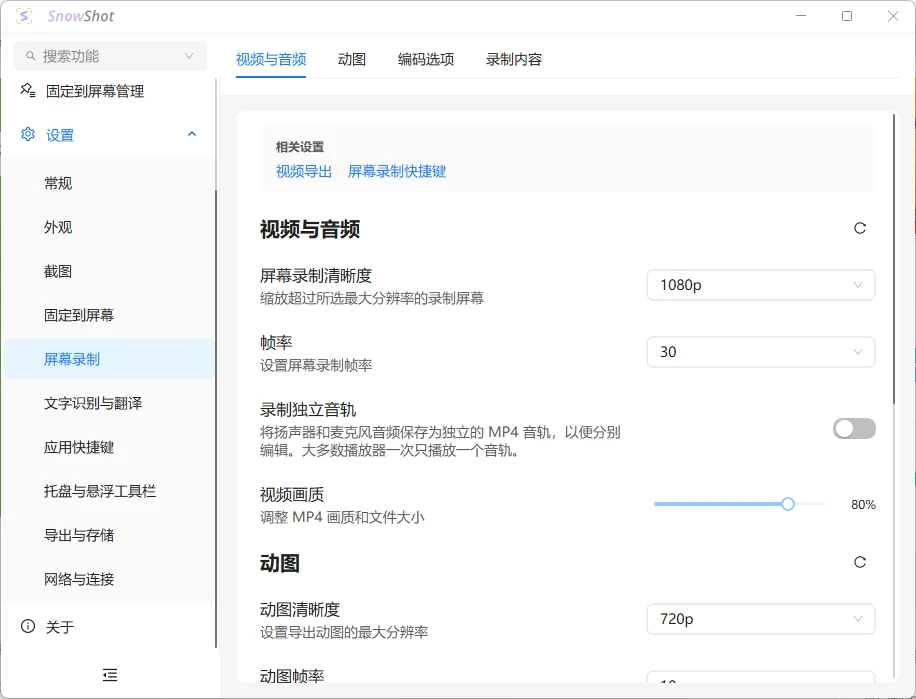The image size is (916, 699).
Task: Select 网络与连接 settings item
Action: point(109,579)
